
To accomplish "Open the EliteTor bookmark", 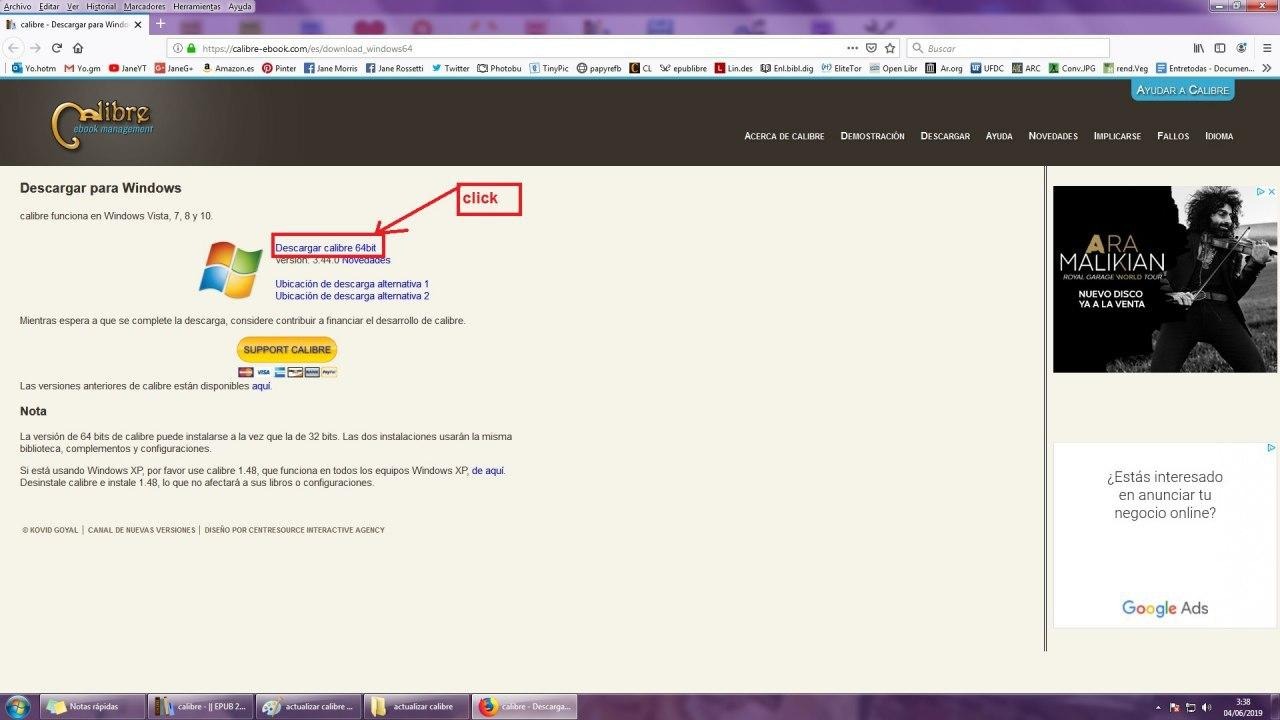I will pyautogui.click(x=841, y=68).
